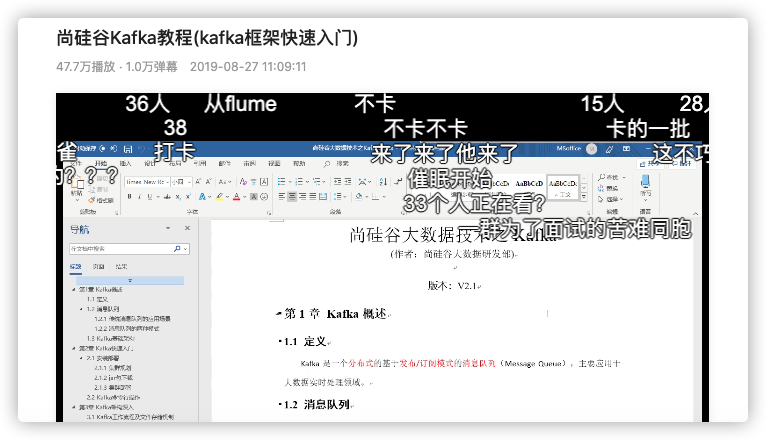
Task: Open the 开始 Home ribbon tab
Action: [101, 163]
